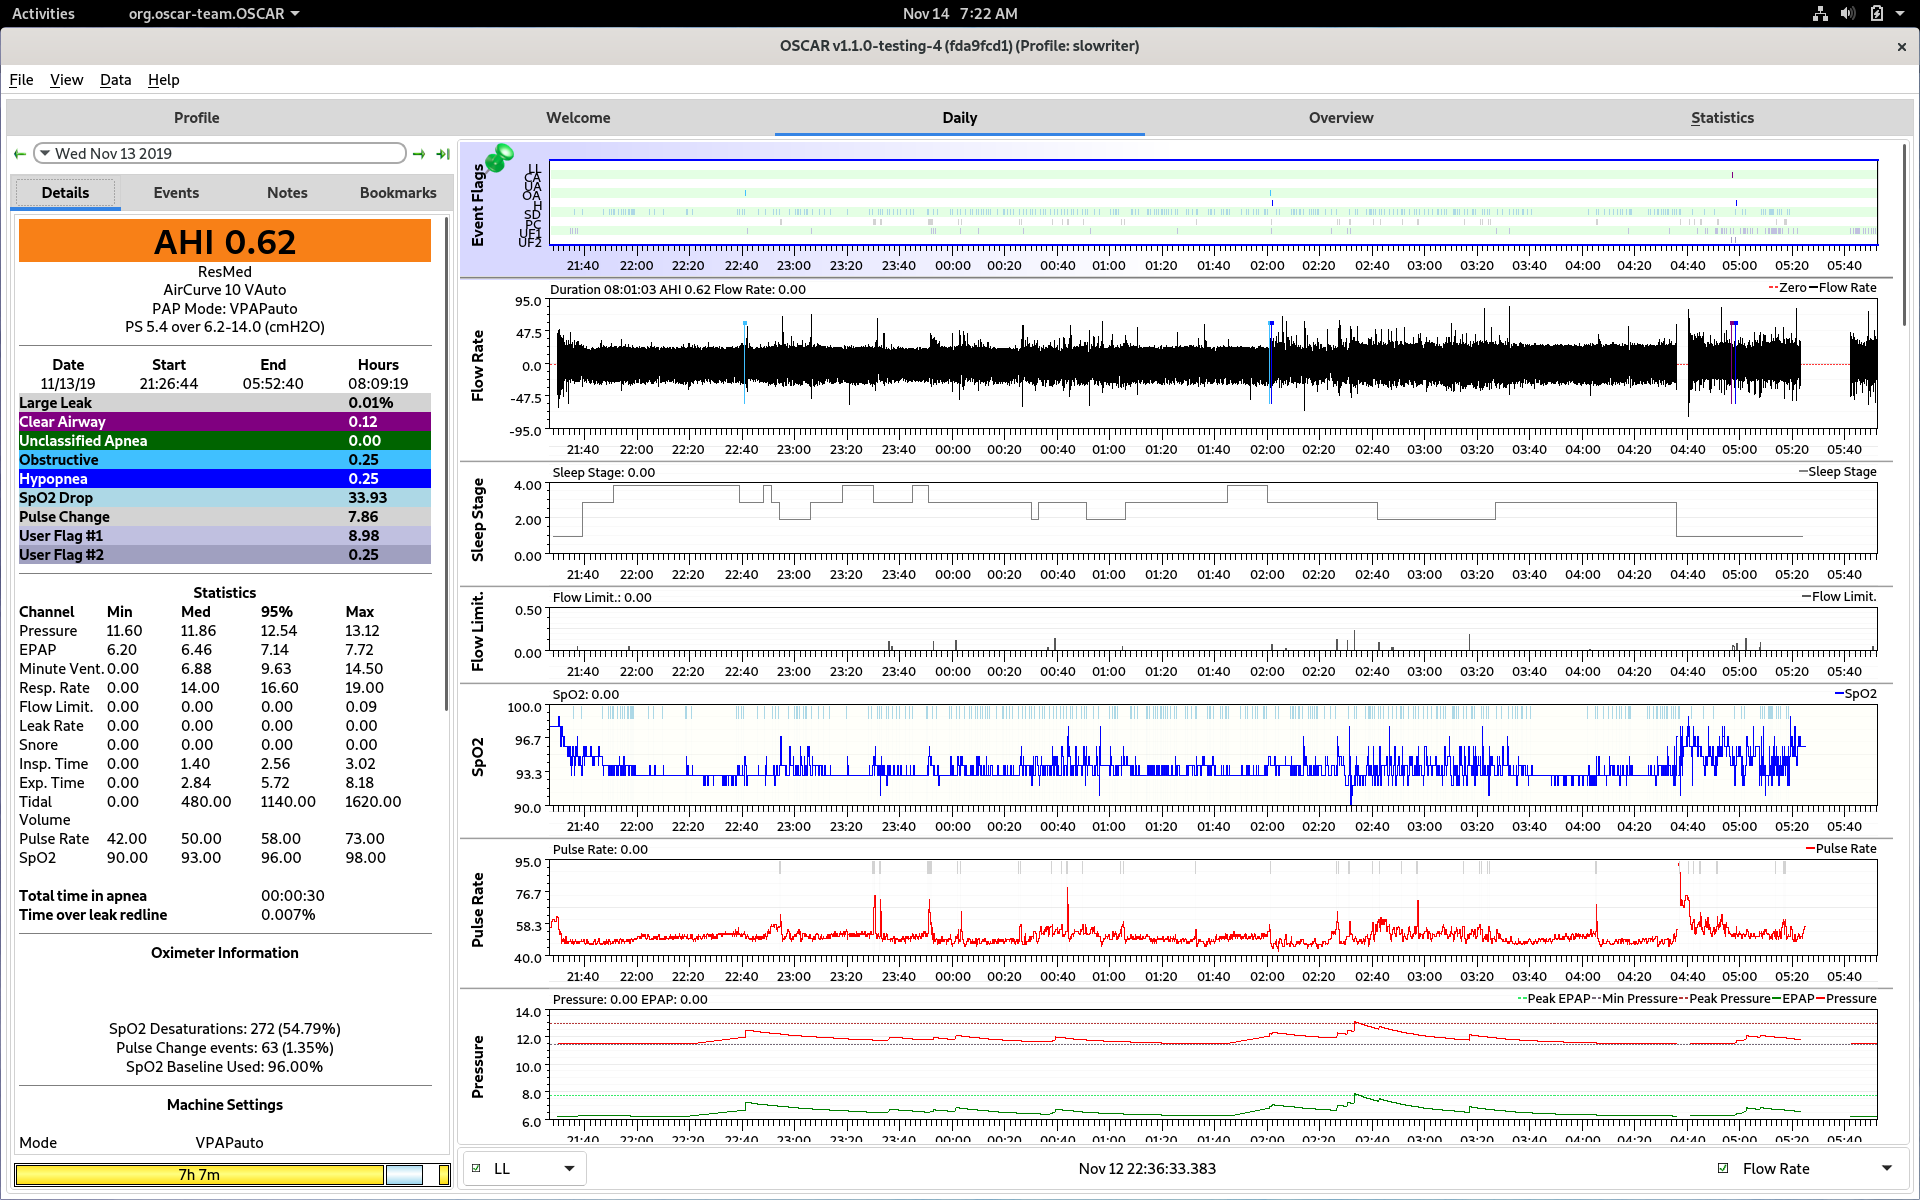Click the Peak EPAP legend entry

click(1553, 999)
